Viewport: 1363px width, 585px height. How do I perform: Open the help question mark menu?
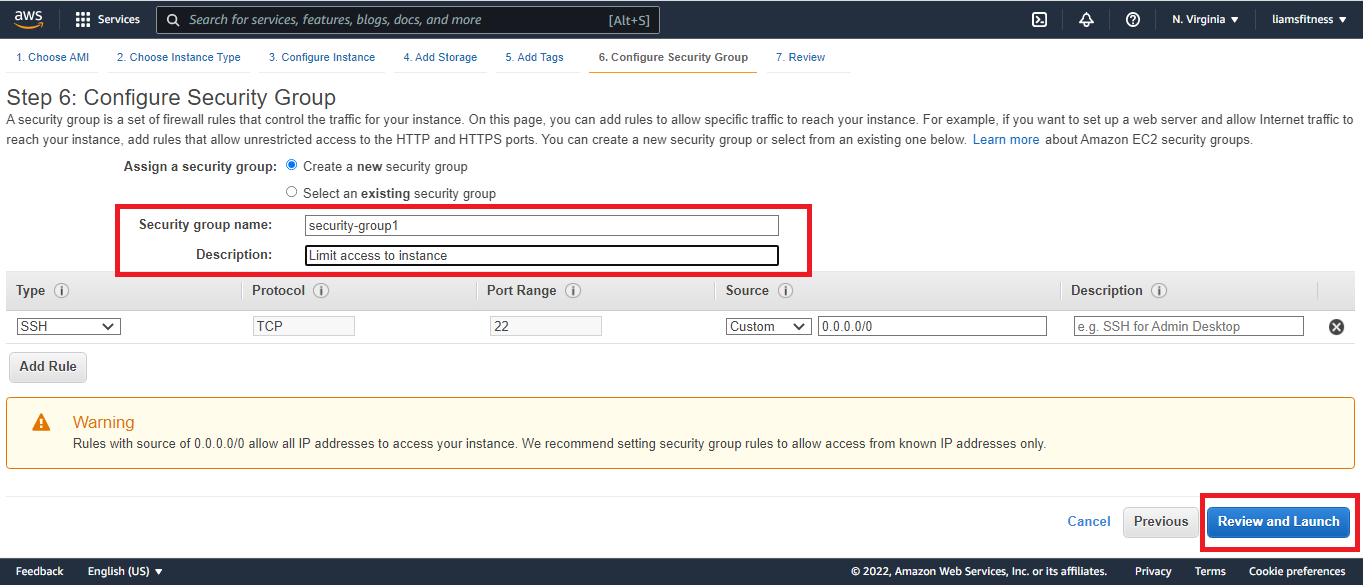(x=1132, y=19)
